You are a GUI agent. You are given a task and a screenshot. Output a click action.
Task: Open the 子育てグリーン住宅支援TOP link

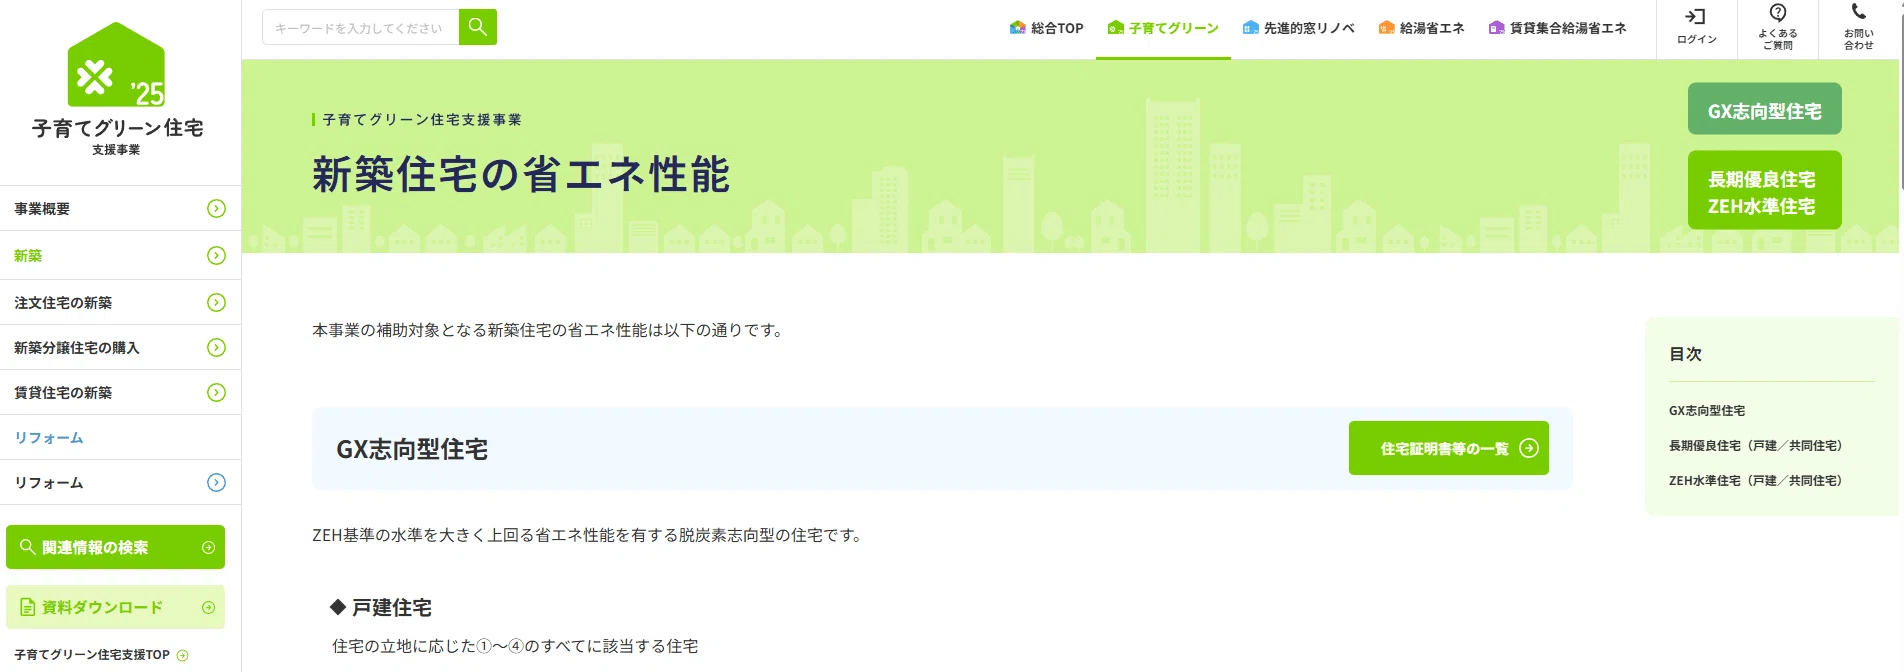click(x=101, y=655)
